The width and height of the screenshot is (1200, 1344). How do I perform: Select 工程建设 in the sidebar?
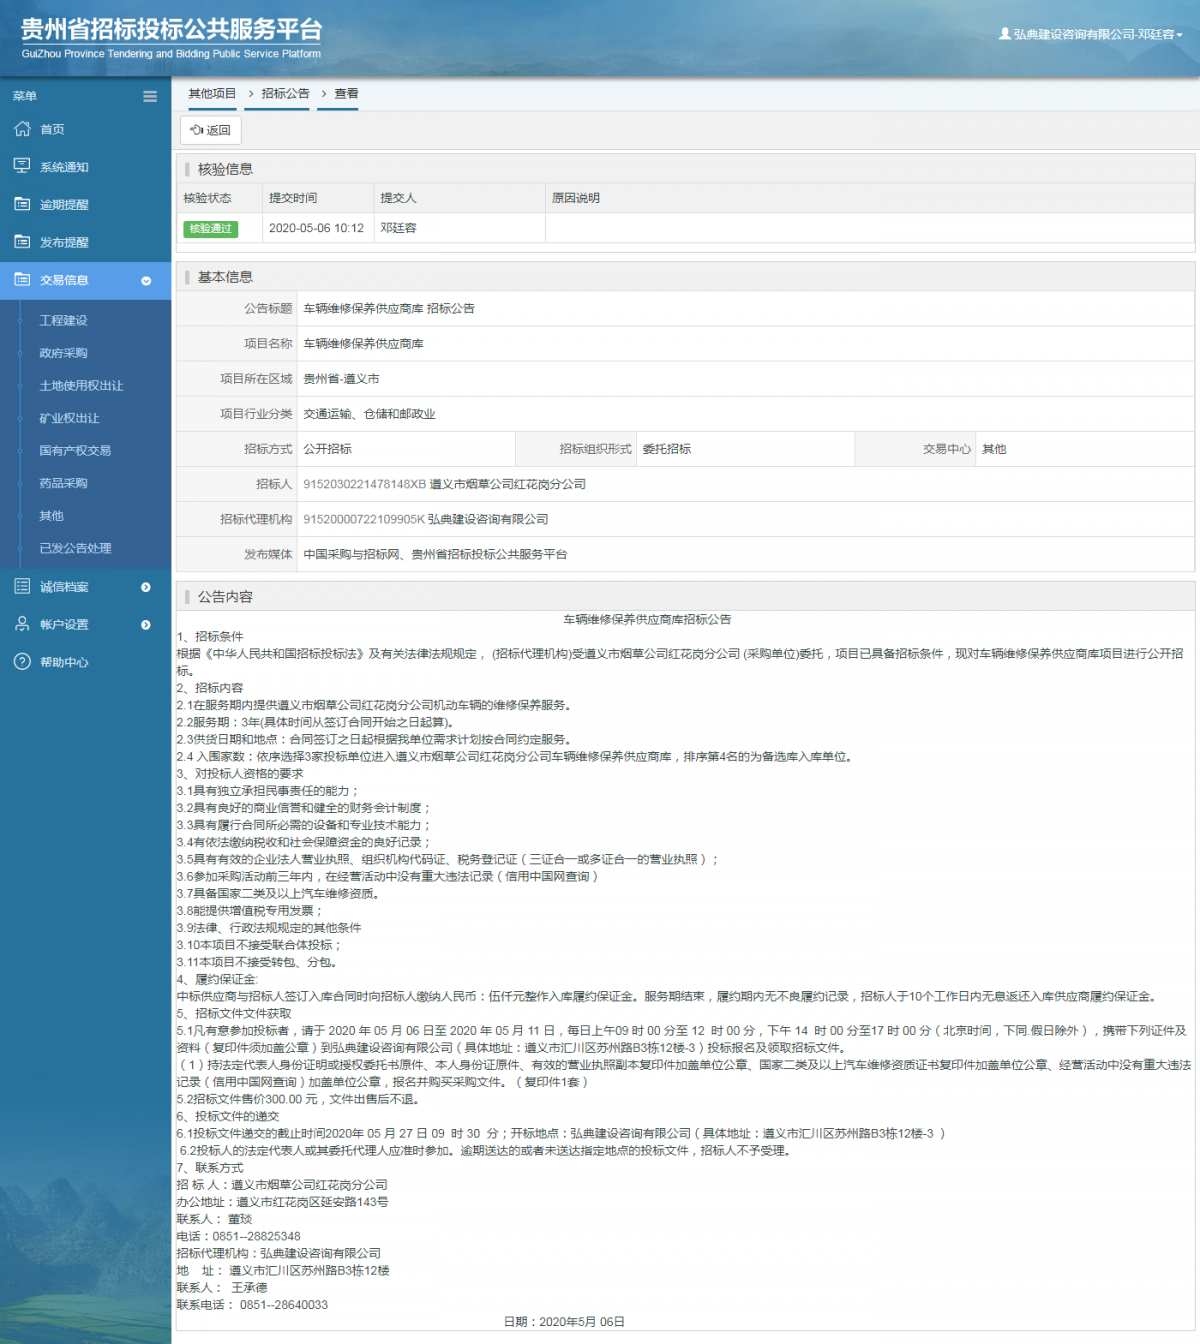pos(63,320)
